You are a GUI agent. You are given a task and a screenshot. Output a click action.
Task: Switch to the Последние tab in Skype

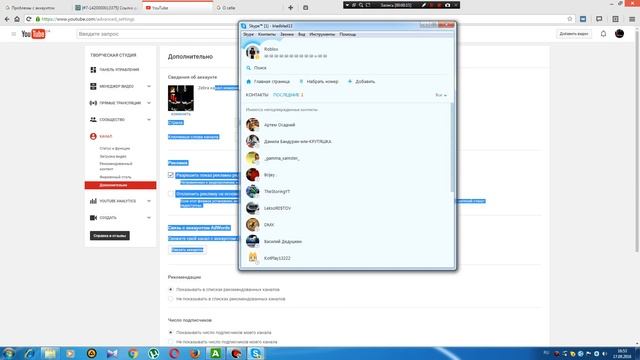(288, 95)
